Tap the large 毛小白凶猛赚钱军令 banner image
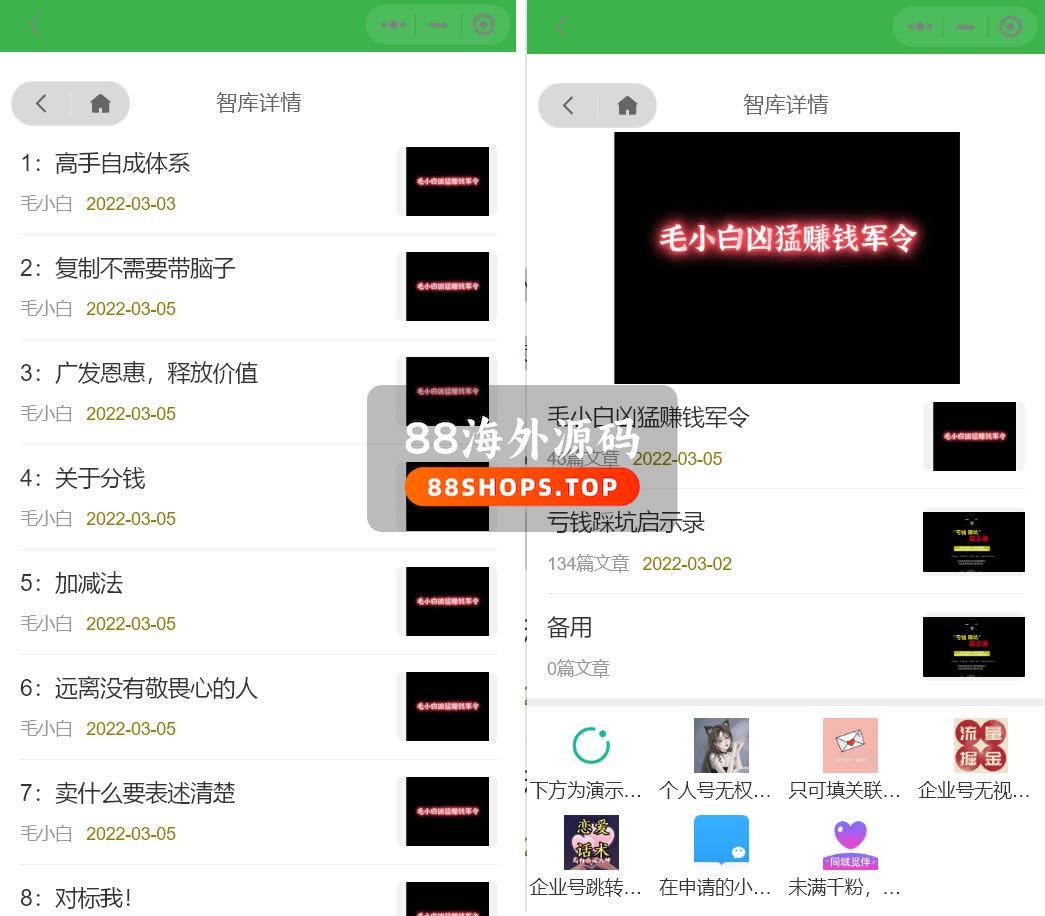 click(786, 258)
